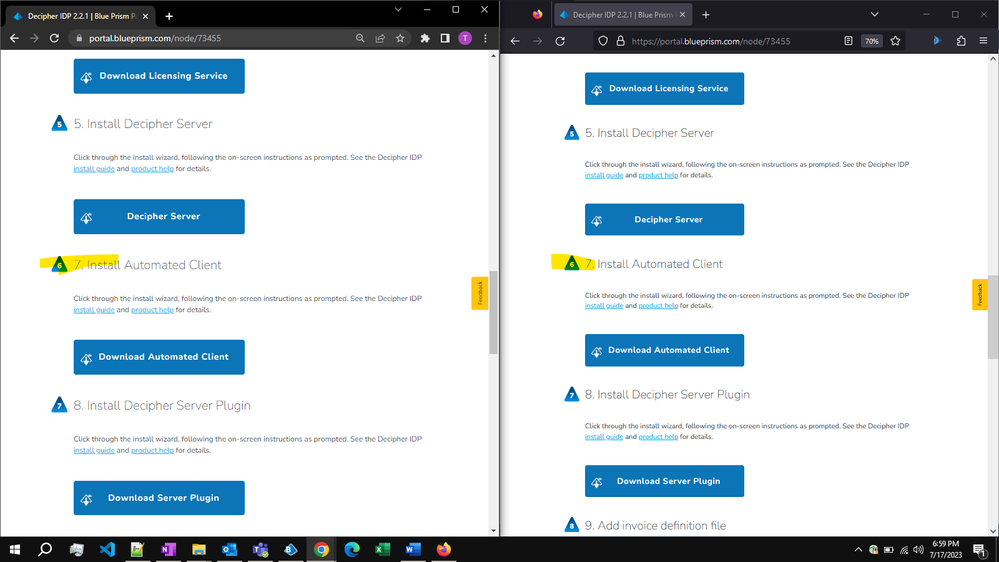The height and width of the screenshot is (562, 999).
Task: Click Download Server Plugin in Firefox
Action: pyautogui.click(x=664, y=481)
